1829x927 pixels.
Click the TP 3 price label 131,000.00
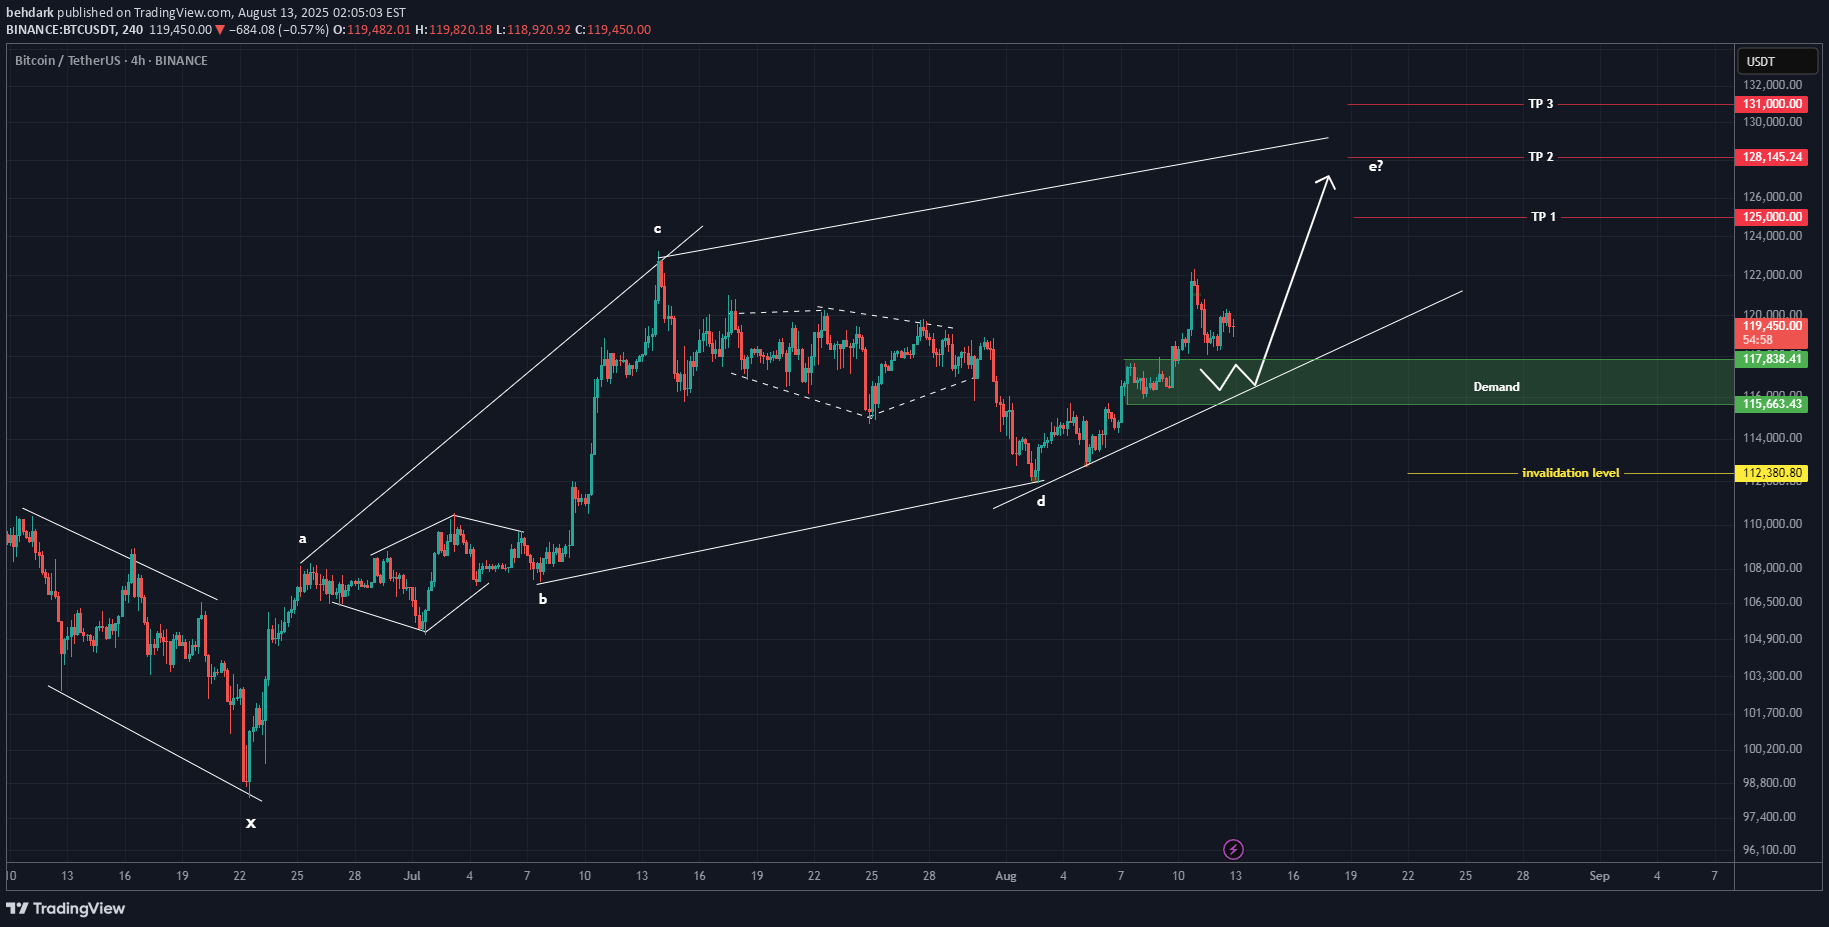pyautogui.click(x=1772, y=104)
